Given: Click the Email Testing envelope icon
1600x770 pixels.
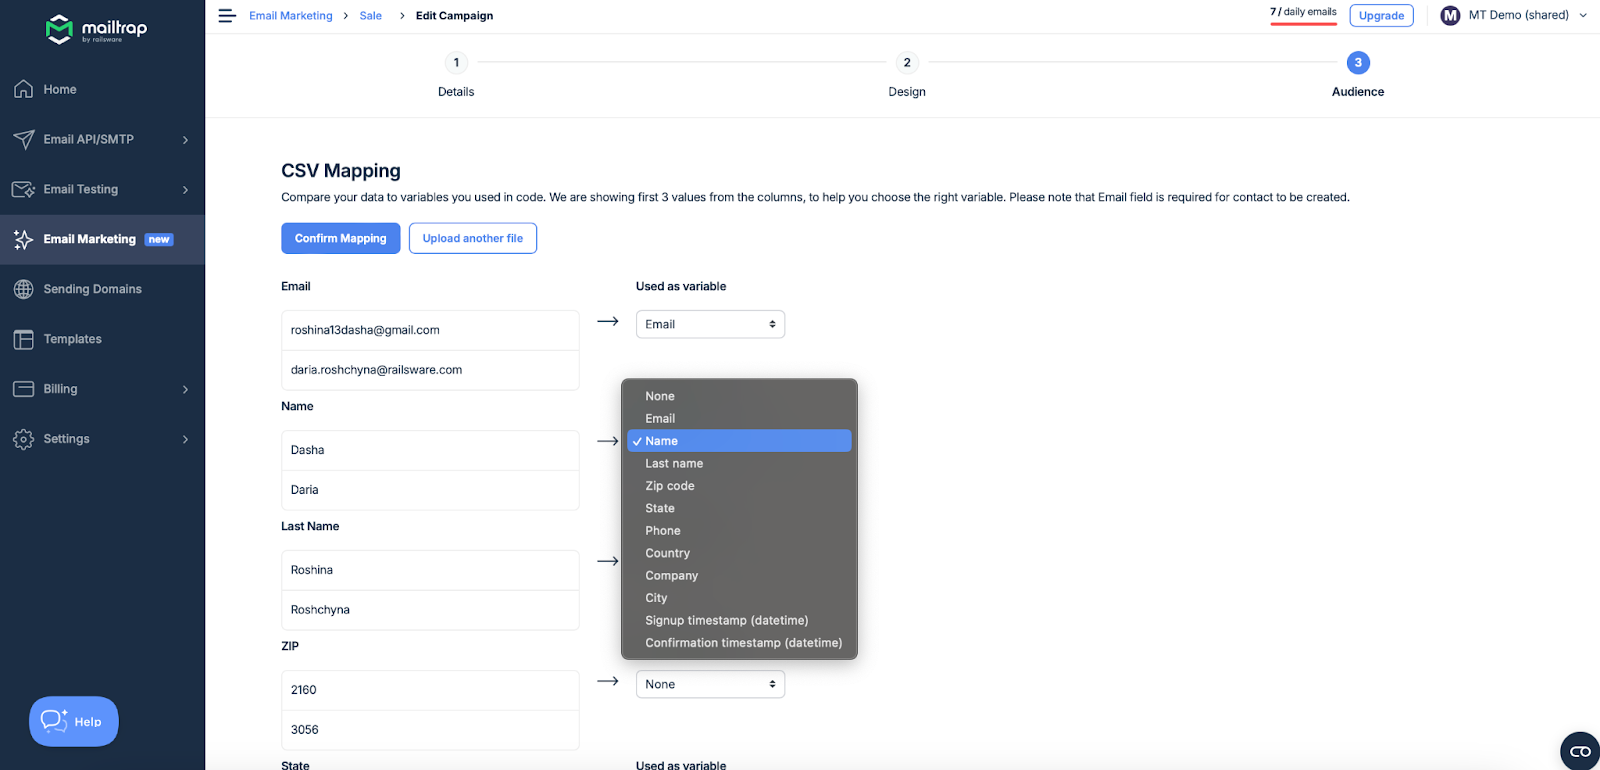Looking at the screenshot, I should (24, 189).
